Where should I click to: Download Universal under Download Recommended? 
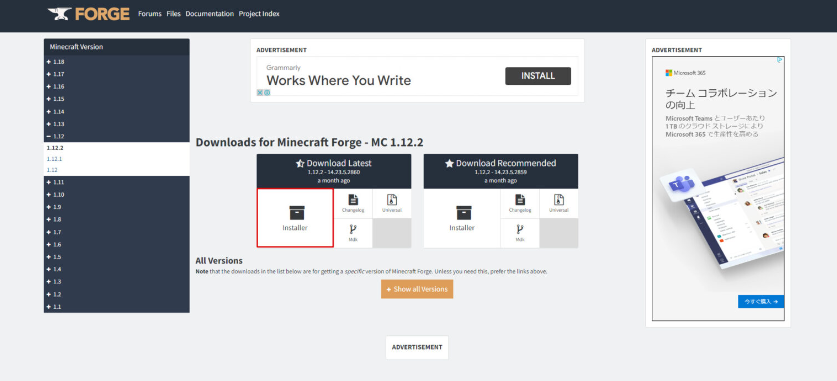(x=559, y=203)
